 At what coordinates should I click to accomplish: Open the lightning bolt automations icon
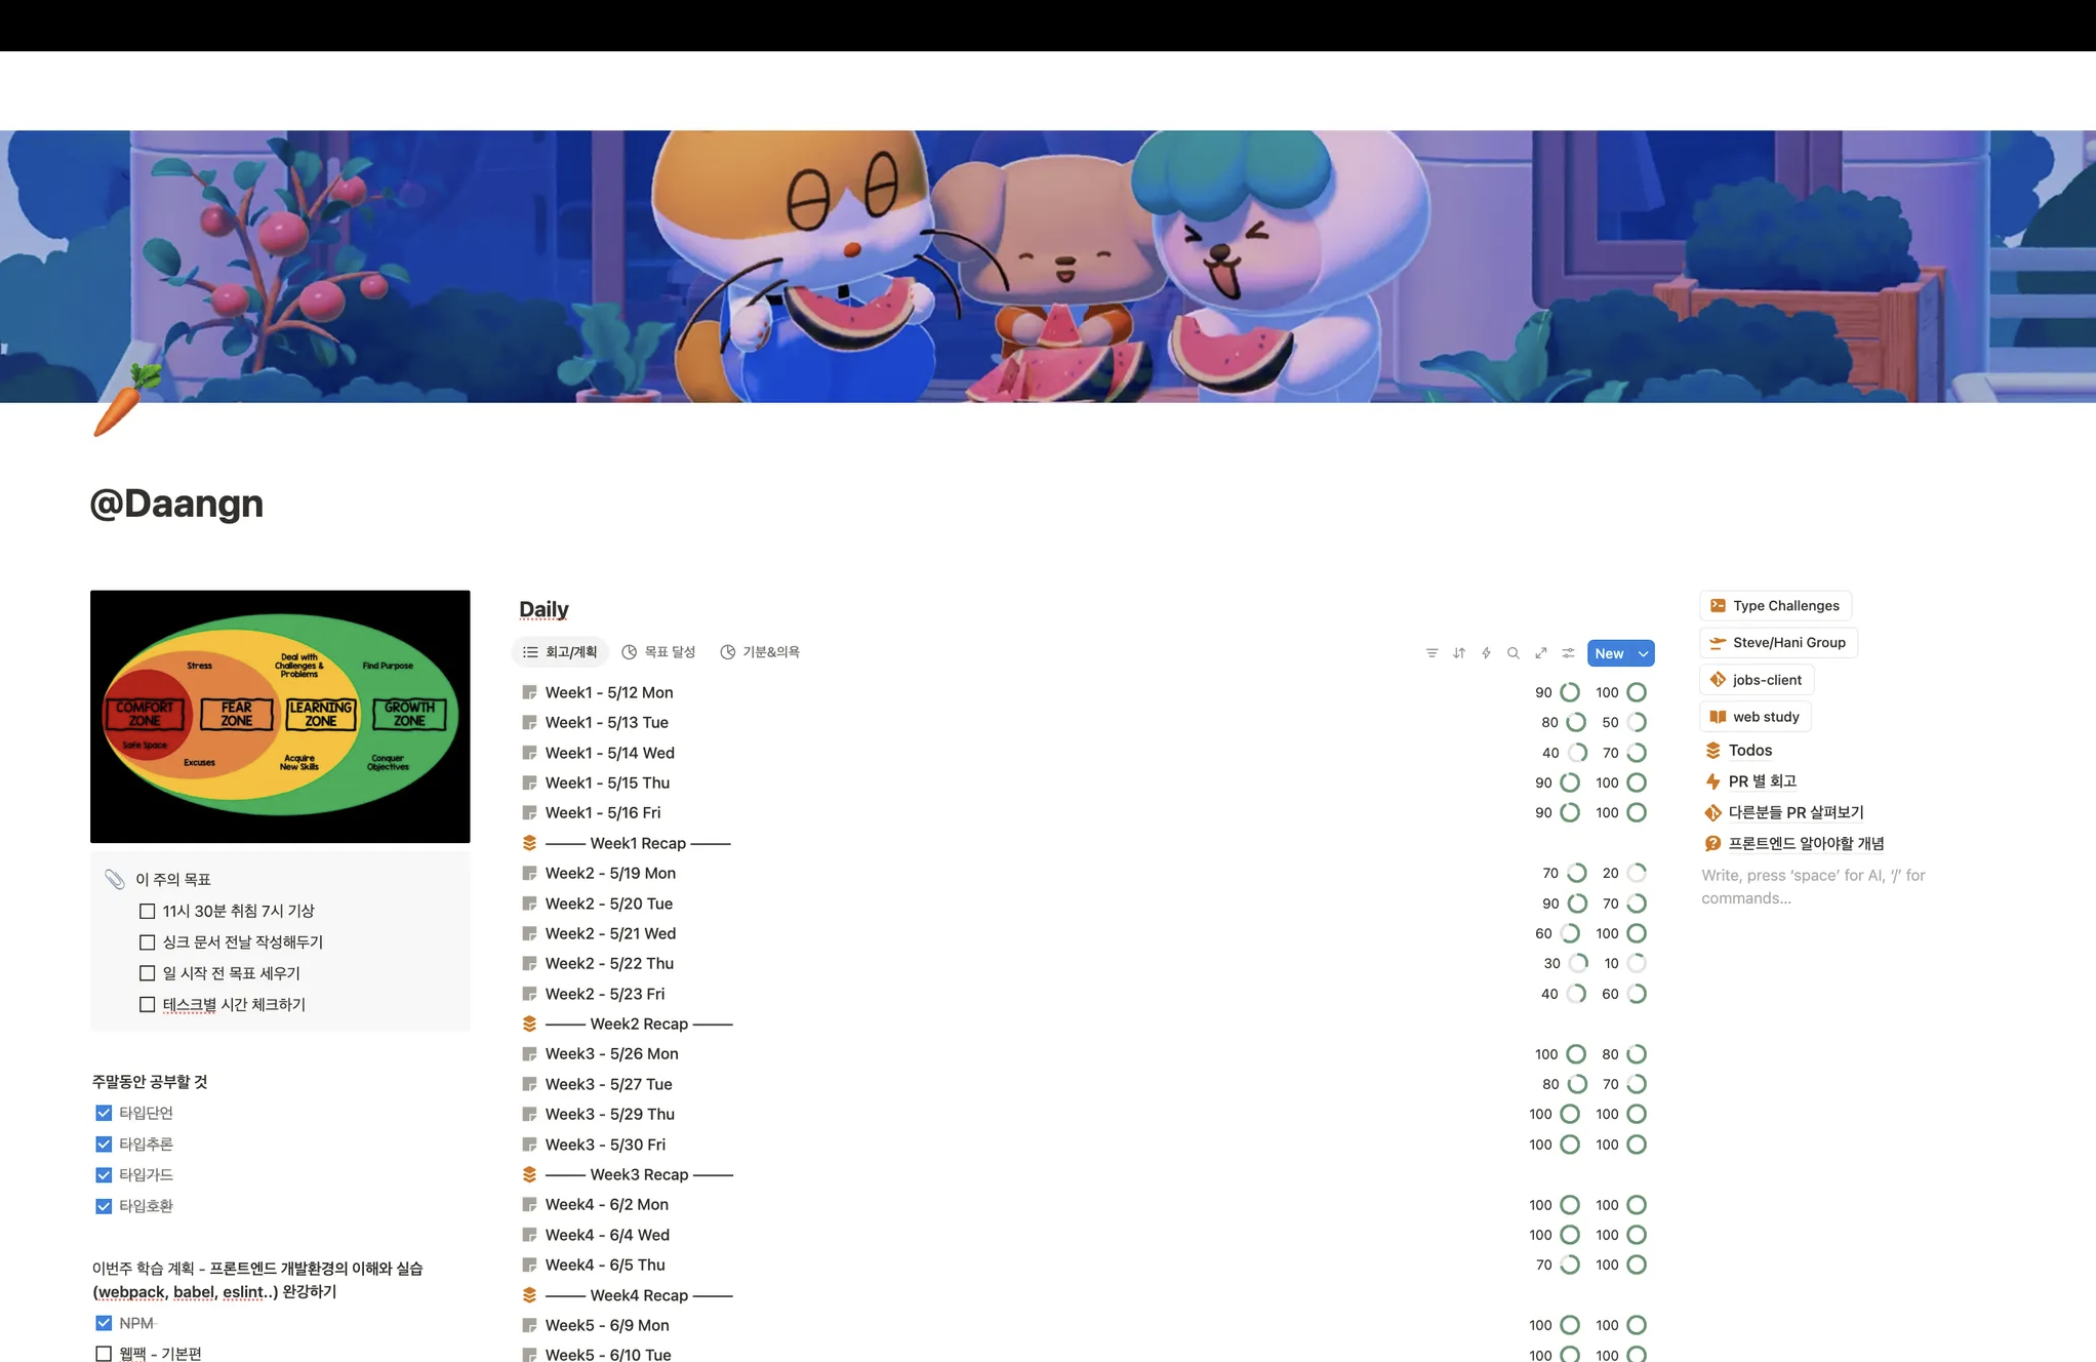1486,653
